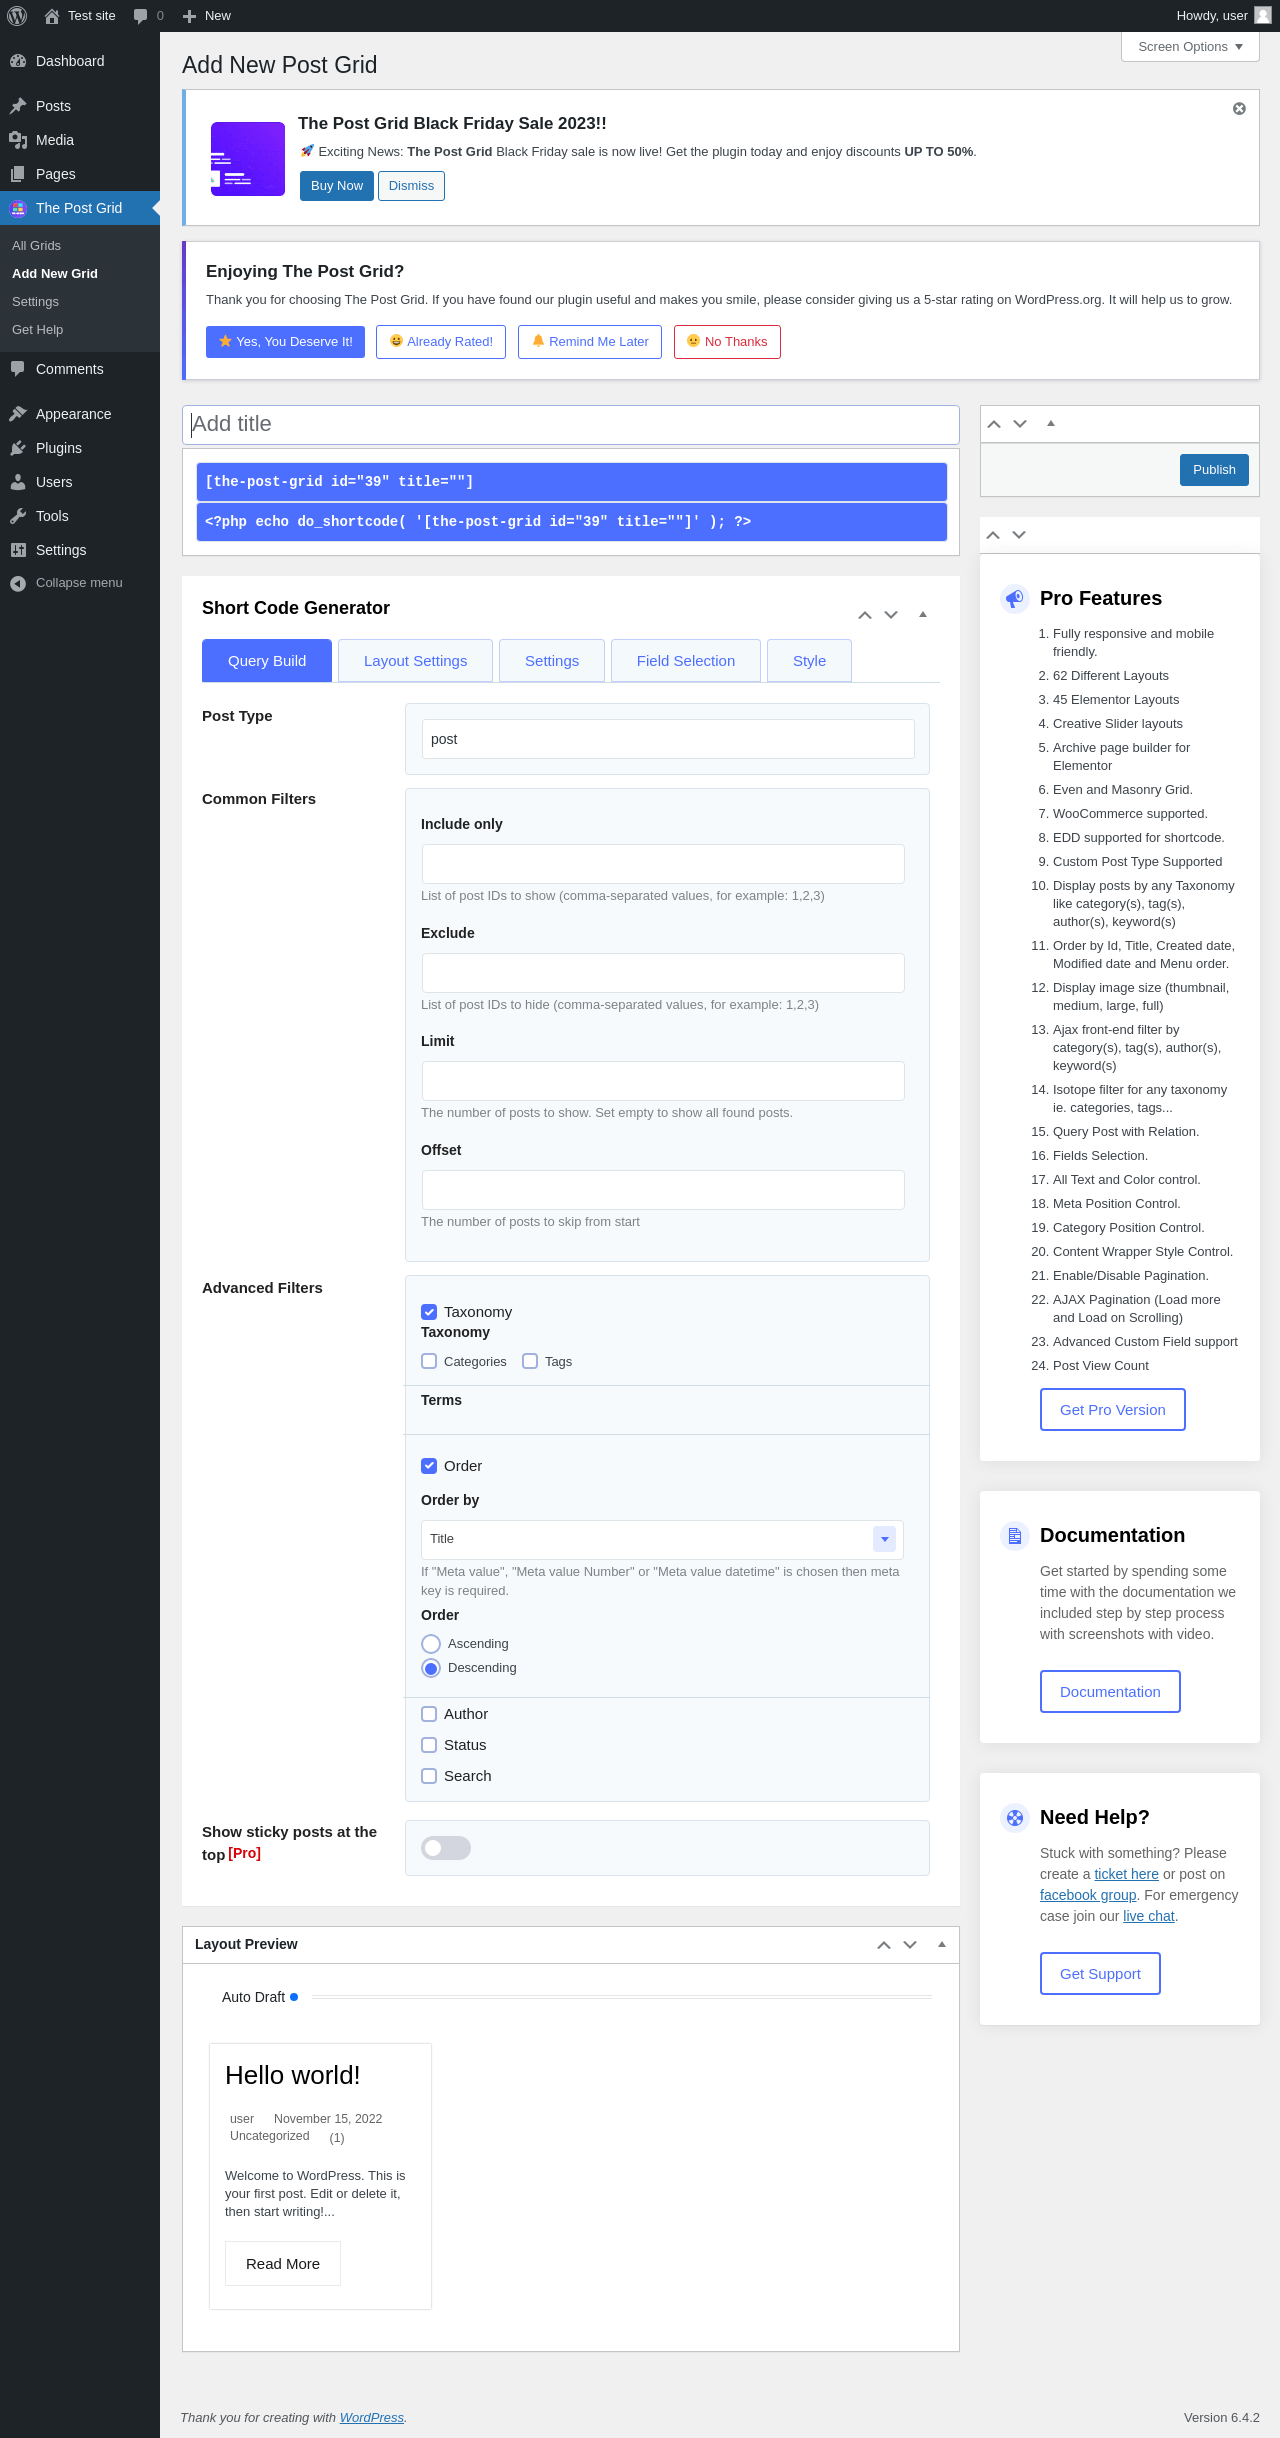Open the Order by Title dropdown
Image resolution: width=1280 pixels, height=2438 pixels.
[662, 1539]
